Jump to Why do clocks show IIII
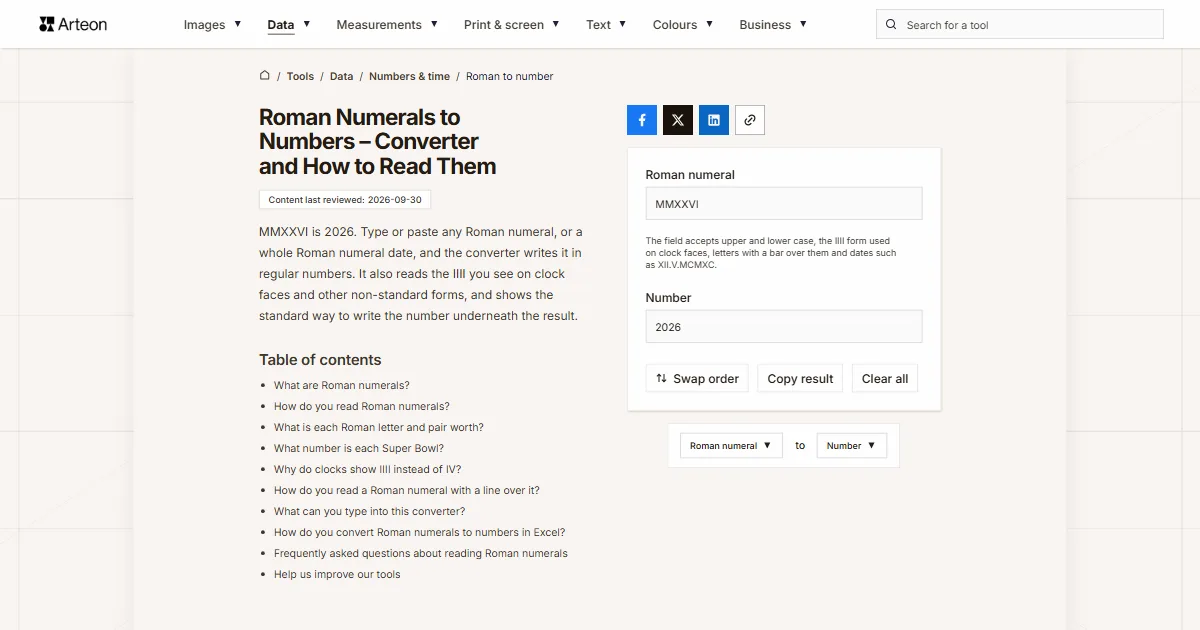The width and height of the screenshot is (1200, 630). pyautogui.click(x=368, y=469)
